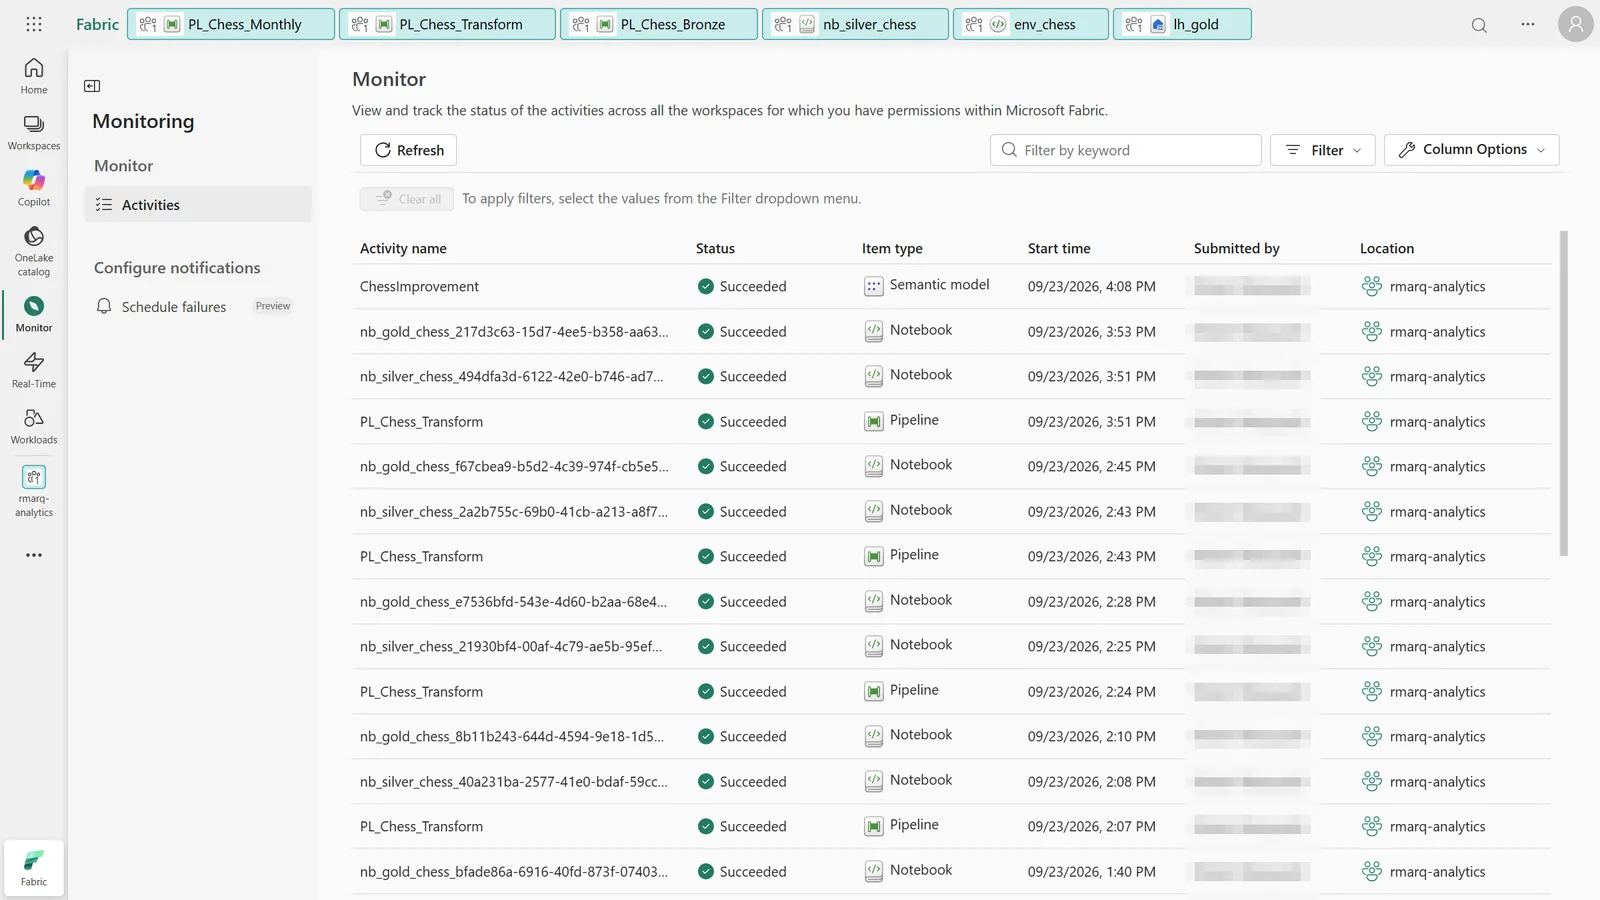Launch Copilot from the sidebar

coord(34,188)
